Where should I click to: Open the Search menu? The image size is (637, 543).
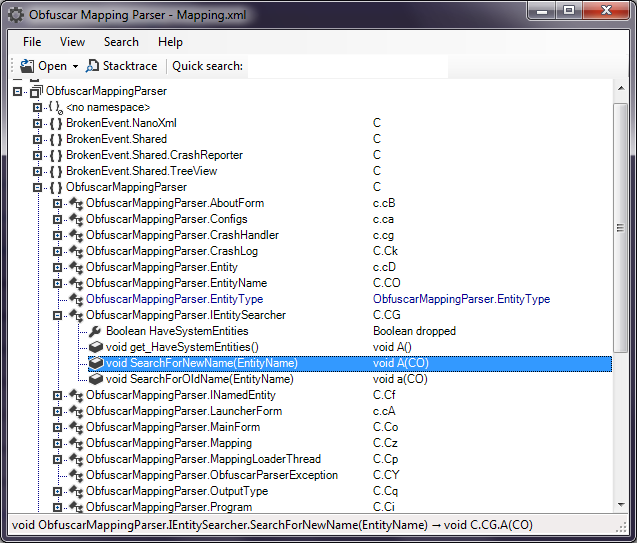pyautogui.click(x=121, y=42)
